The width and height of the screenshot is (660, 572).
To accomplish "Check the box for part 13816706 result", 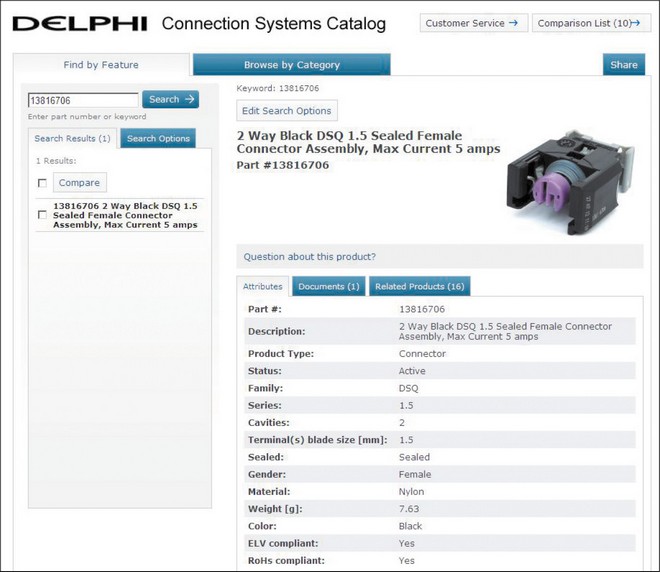I will [42, 215].
